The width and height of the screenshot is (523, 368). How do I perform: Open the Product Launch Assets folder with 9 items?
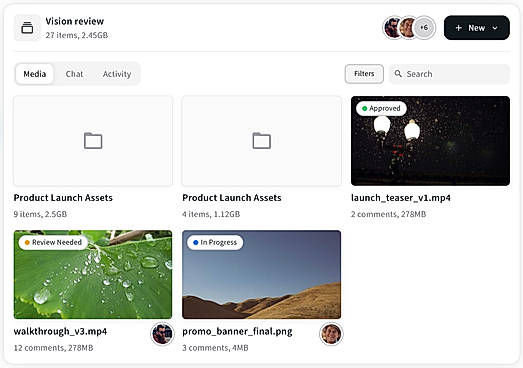[x=93, y=141]
